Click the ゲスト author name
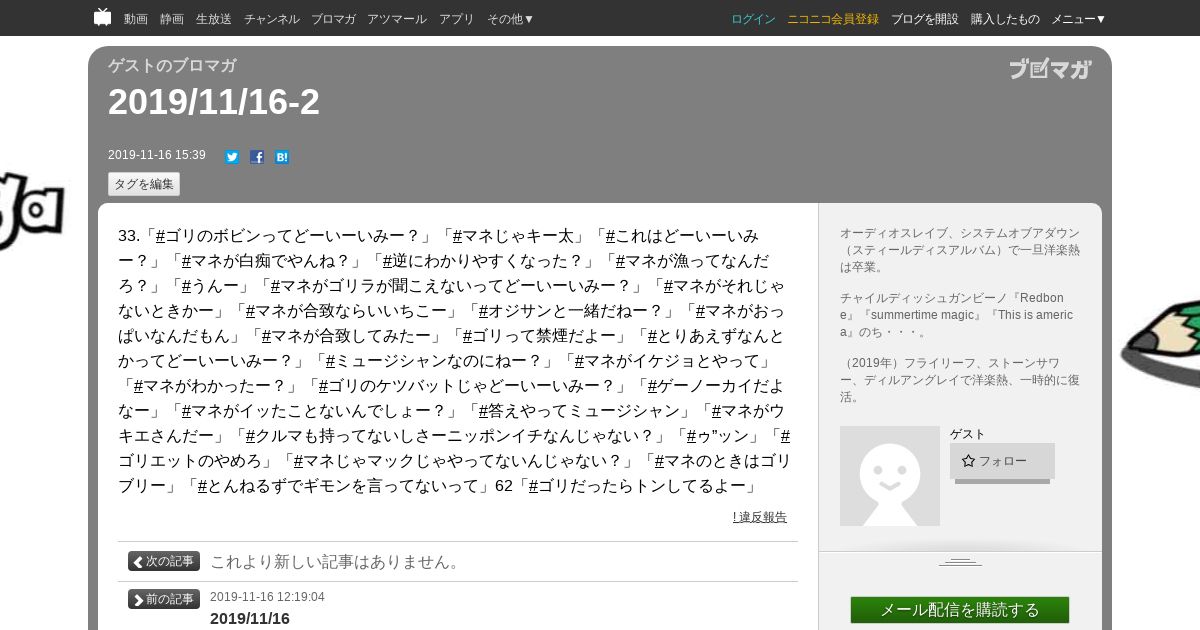 967,434
